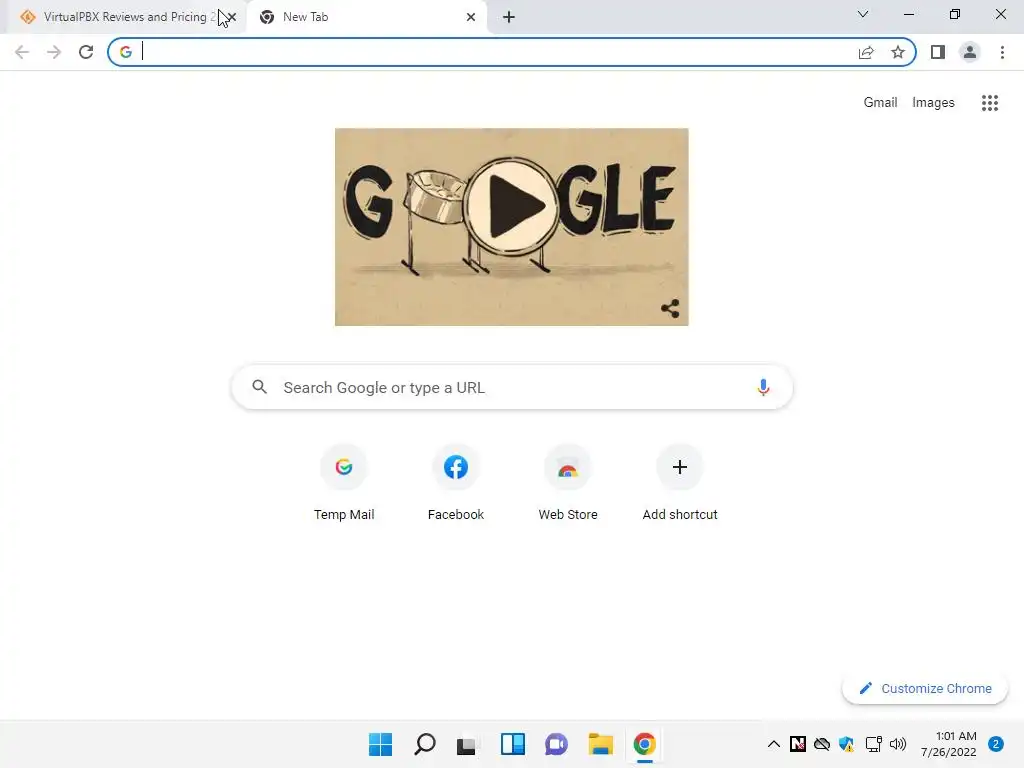
Task: Open a new tab with plus button
Action: (x=509, y=17)
